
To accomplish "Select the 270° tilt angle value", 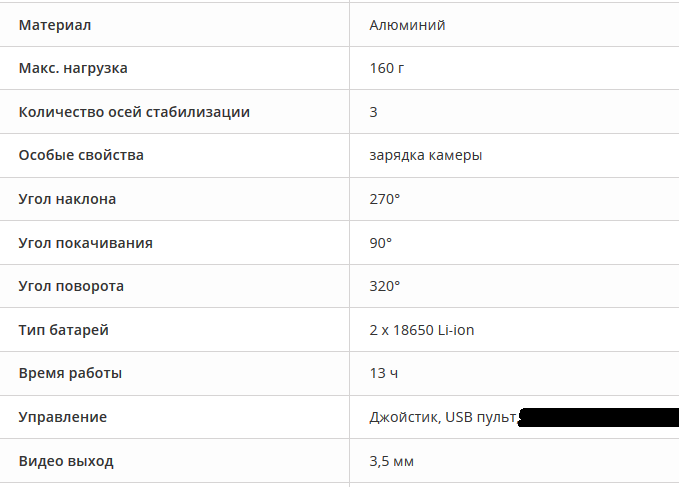I will pos(385,199).
